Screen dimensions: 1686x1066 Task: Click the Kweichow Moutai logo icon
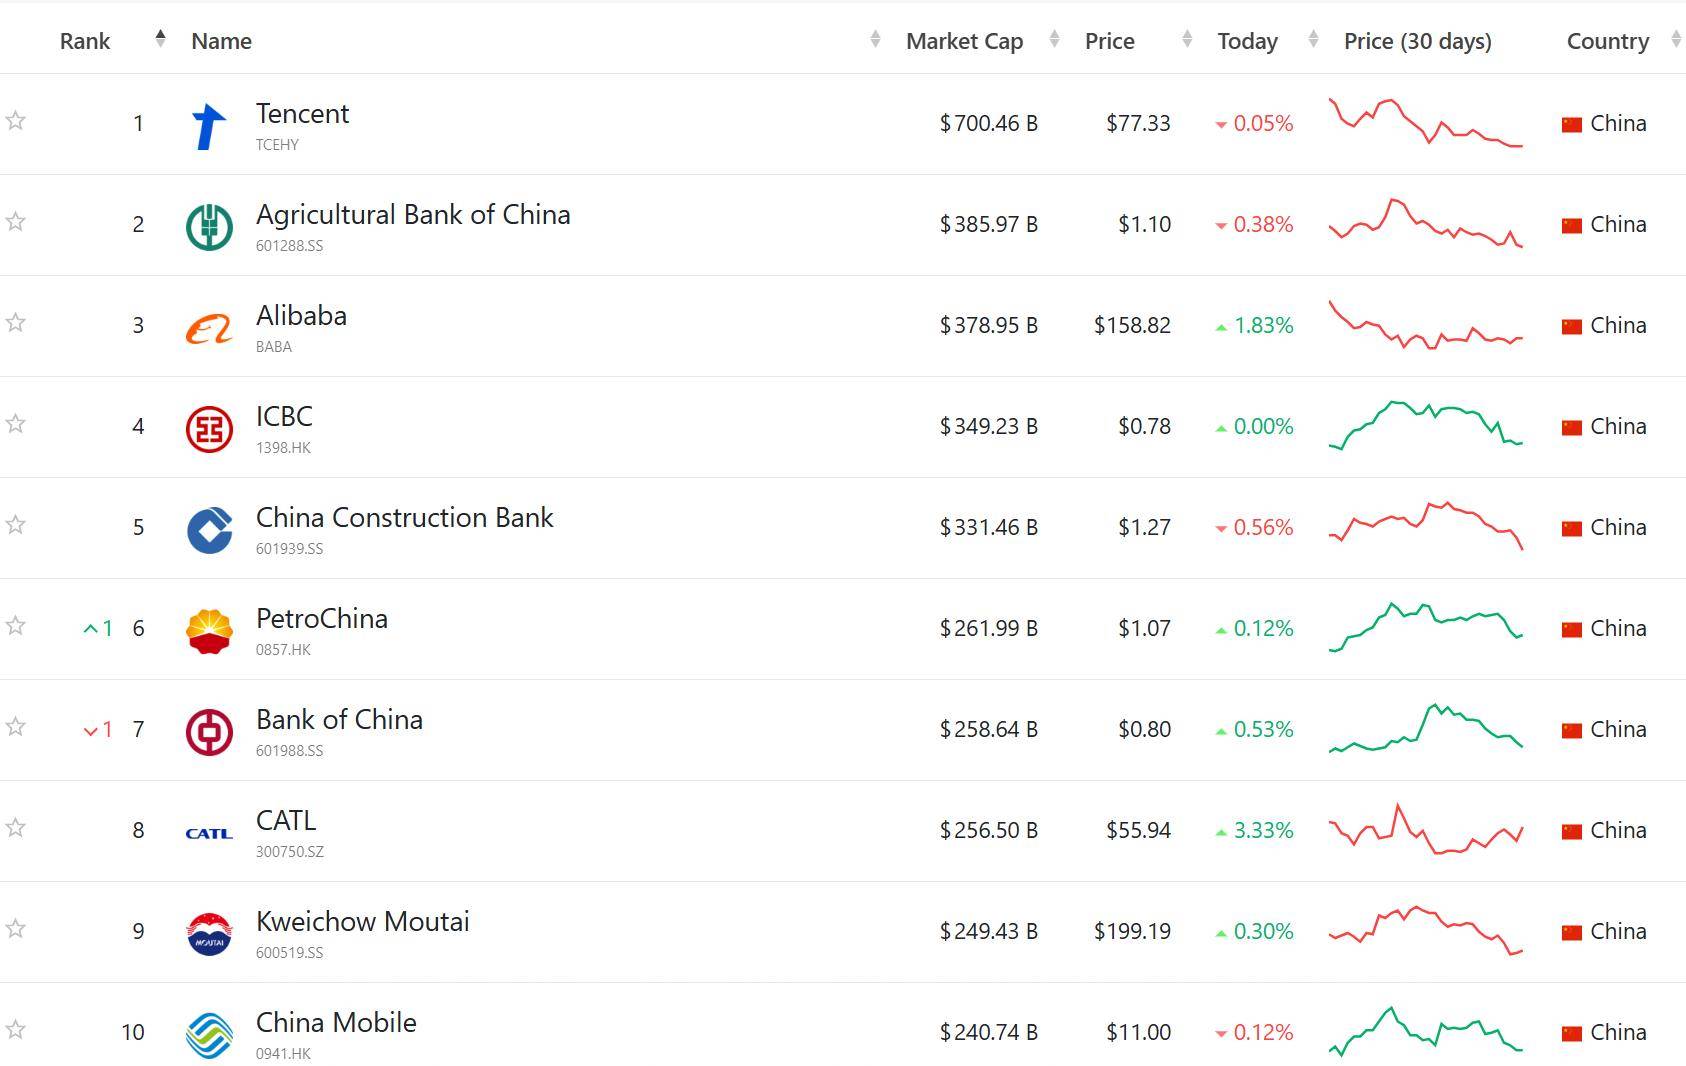pyautogui.click(x=209, y=934)
